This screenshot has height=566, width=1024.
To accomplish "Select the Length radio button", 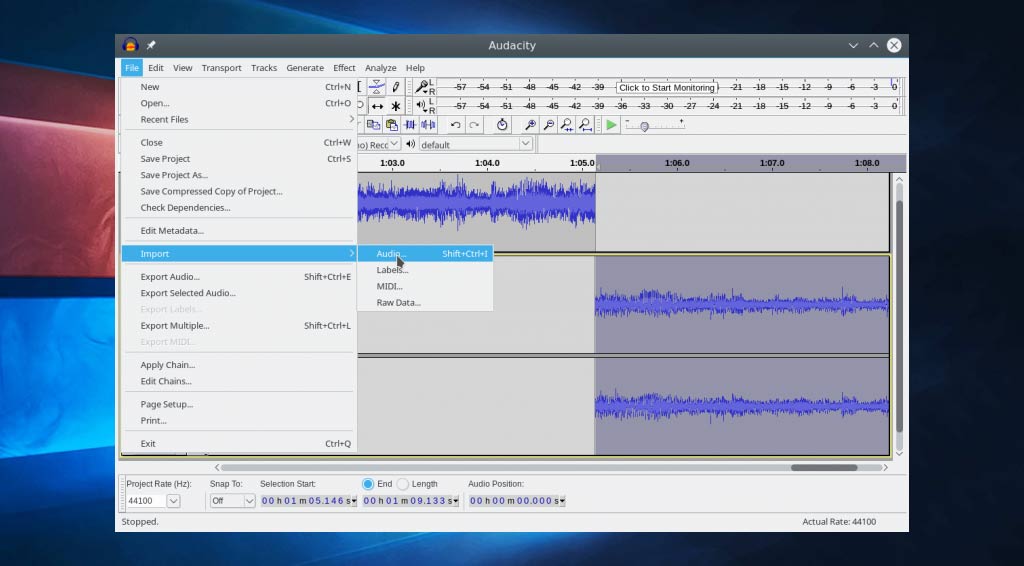I will [x=403, y=484].
